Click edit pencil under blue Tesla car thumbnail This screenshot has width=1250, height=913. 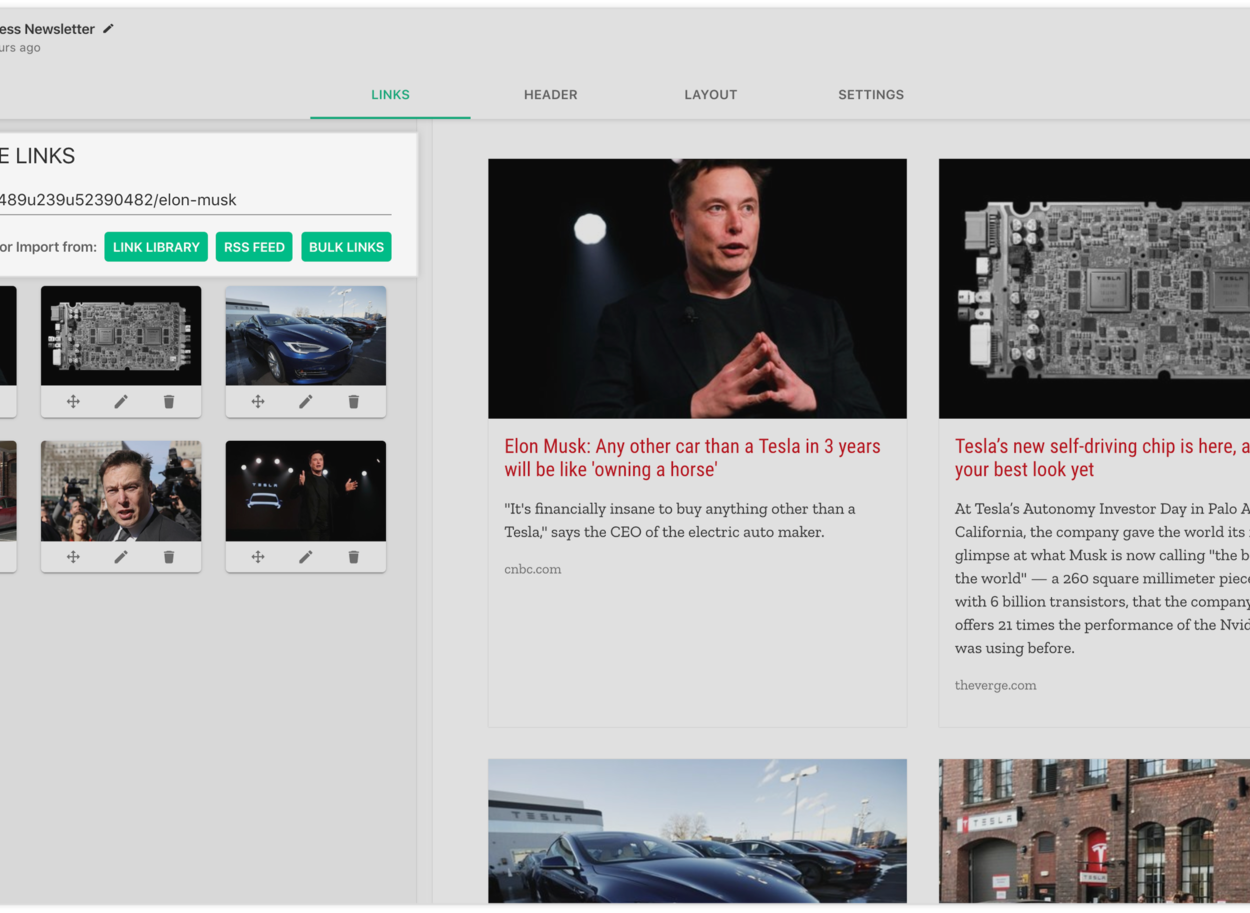click(x=306, y=401)
